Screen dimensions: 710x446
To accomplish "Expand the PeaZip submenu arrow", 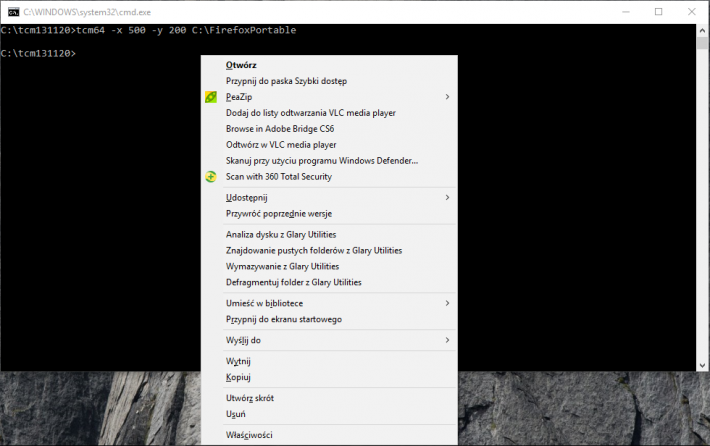I will click(x=447, y=97).
